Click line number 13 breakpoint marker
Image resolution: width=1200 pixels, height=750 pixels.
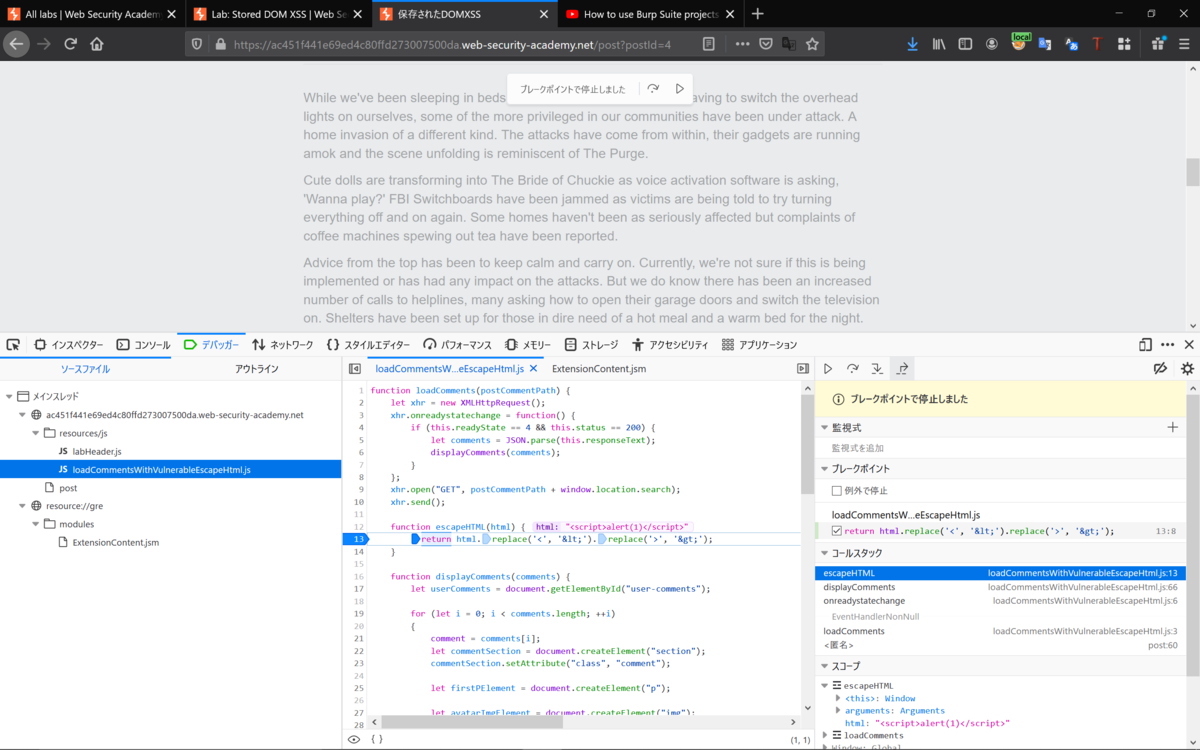pyautogui.click(x=355, y=539)
